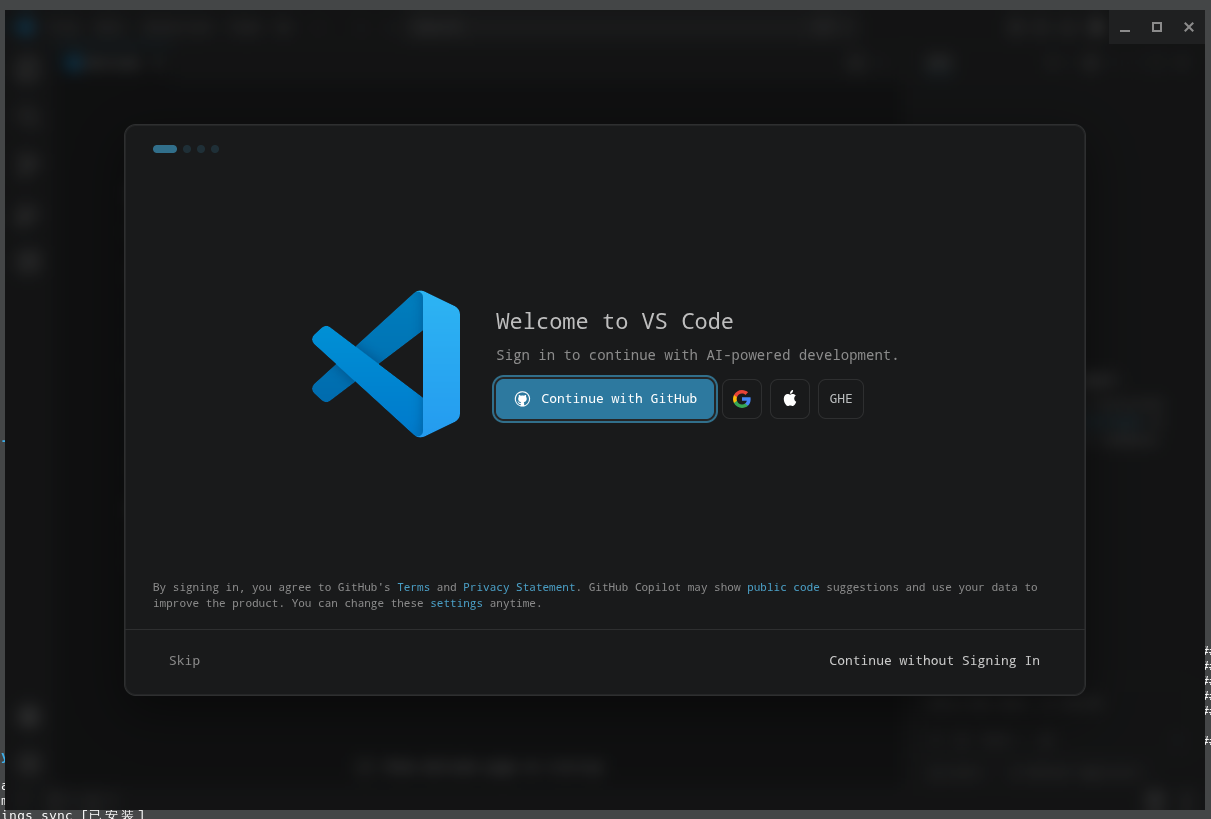
Task: Skip the welcome sign-in dialog
Action: [184, 660]
